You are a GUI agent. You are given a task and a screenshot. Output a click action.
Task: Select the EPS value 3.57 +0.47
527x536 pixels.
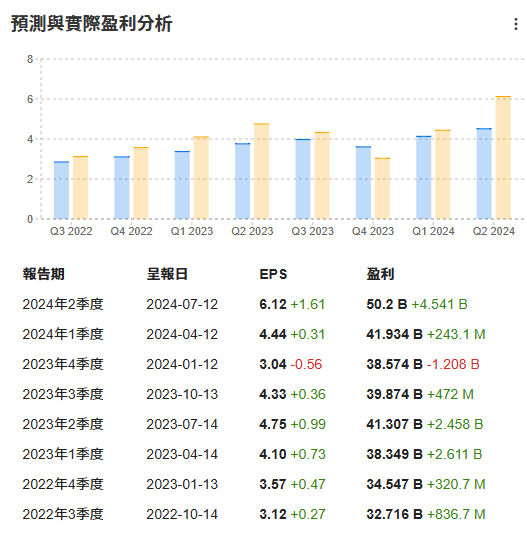[292, 484]
